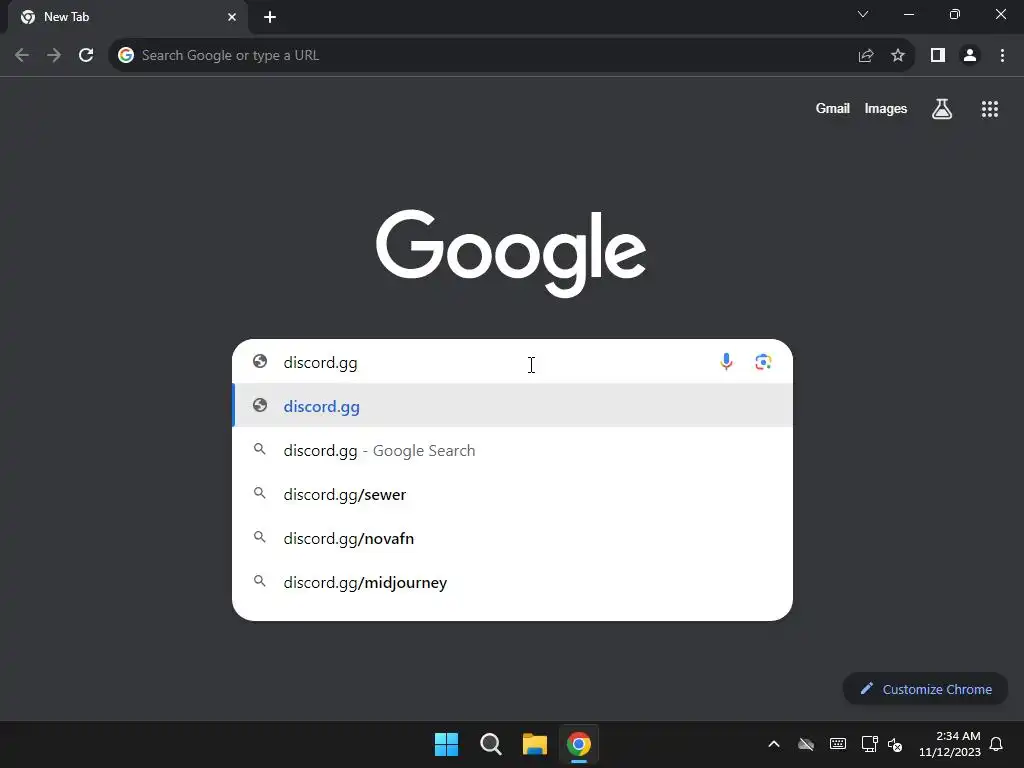Viewport: 1024px width, 768px height.
Task: Open the clock showing 2:34 AM
Action: (x=950, y=744)
